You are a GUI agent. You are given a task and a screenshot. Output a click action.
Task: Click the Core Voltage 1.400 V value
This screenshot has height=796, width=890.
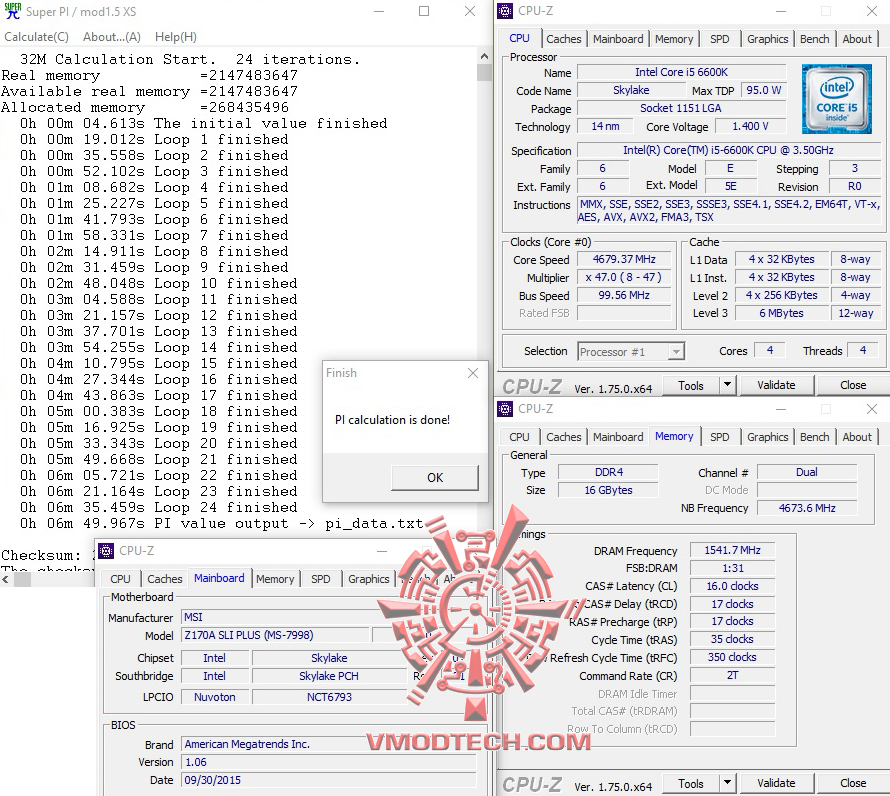click(750, 127)
